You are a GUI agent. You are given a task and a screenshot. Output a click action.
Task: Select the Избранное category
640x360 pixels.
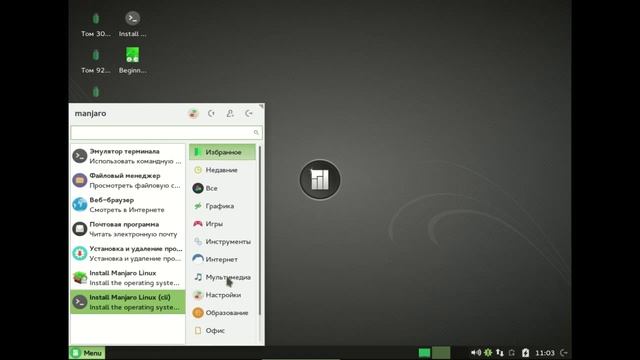click(x=222, y=152)
